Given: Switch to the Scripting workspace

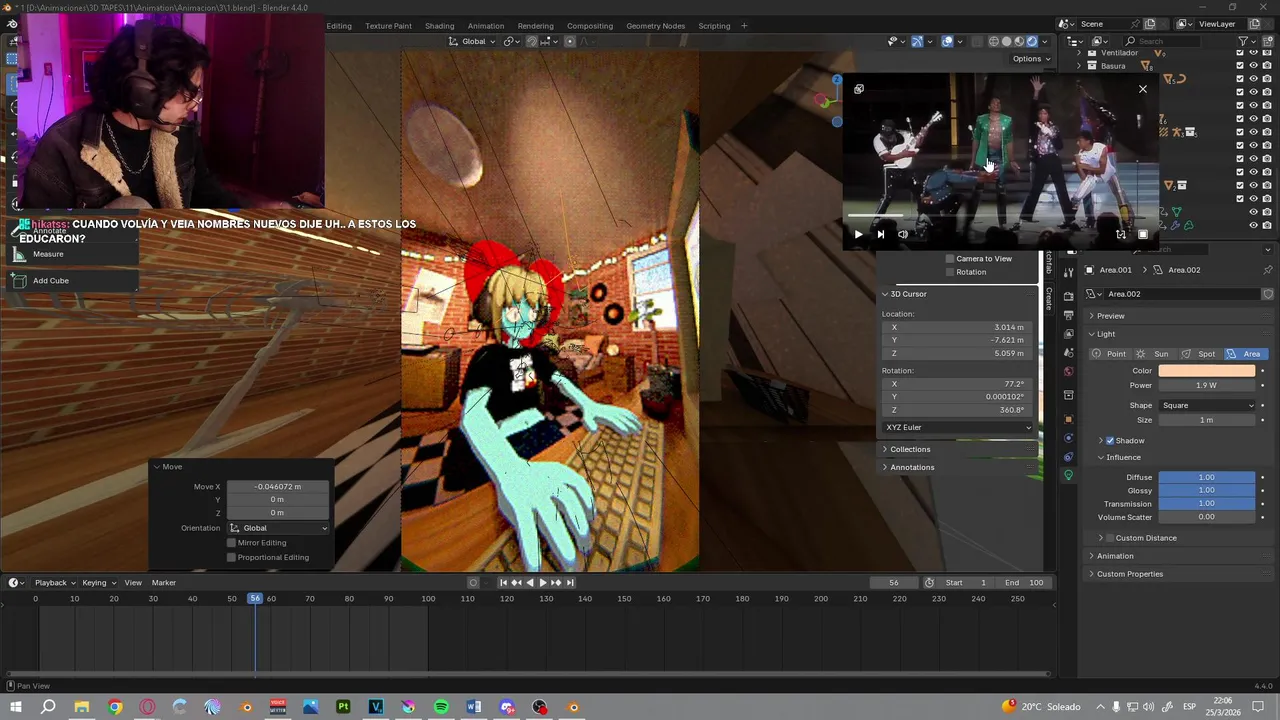Looking at the screenshot, I should coord(714,26).
